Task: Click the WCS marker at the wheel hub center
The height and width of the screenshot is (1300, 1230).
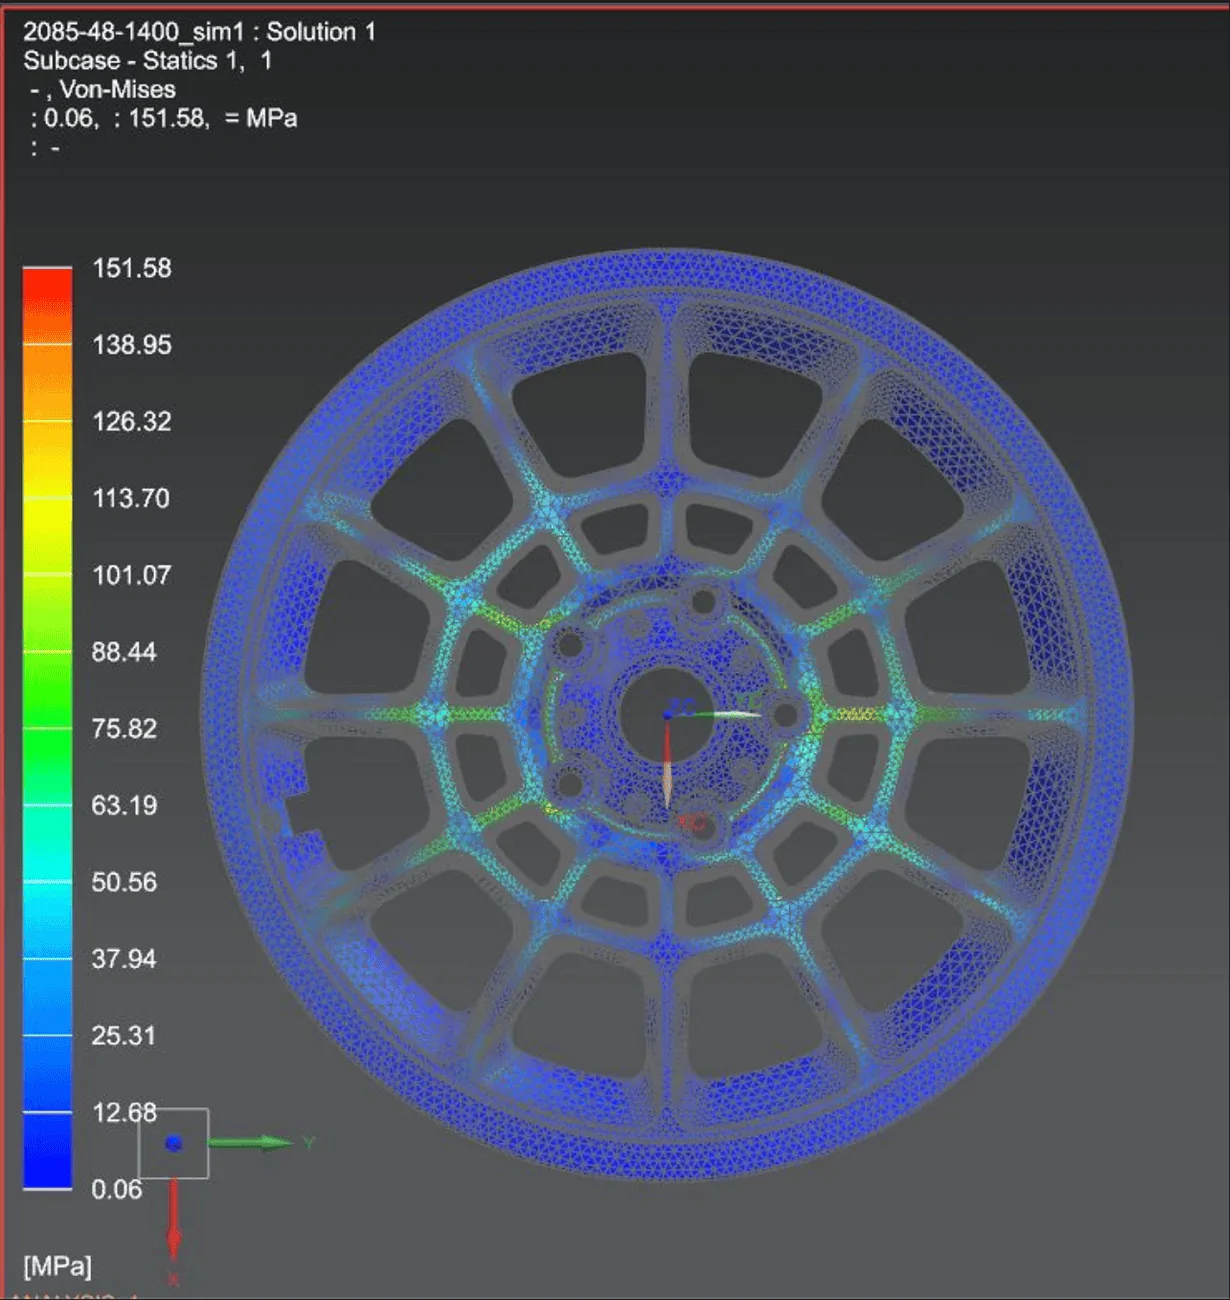Action: 668,716
